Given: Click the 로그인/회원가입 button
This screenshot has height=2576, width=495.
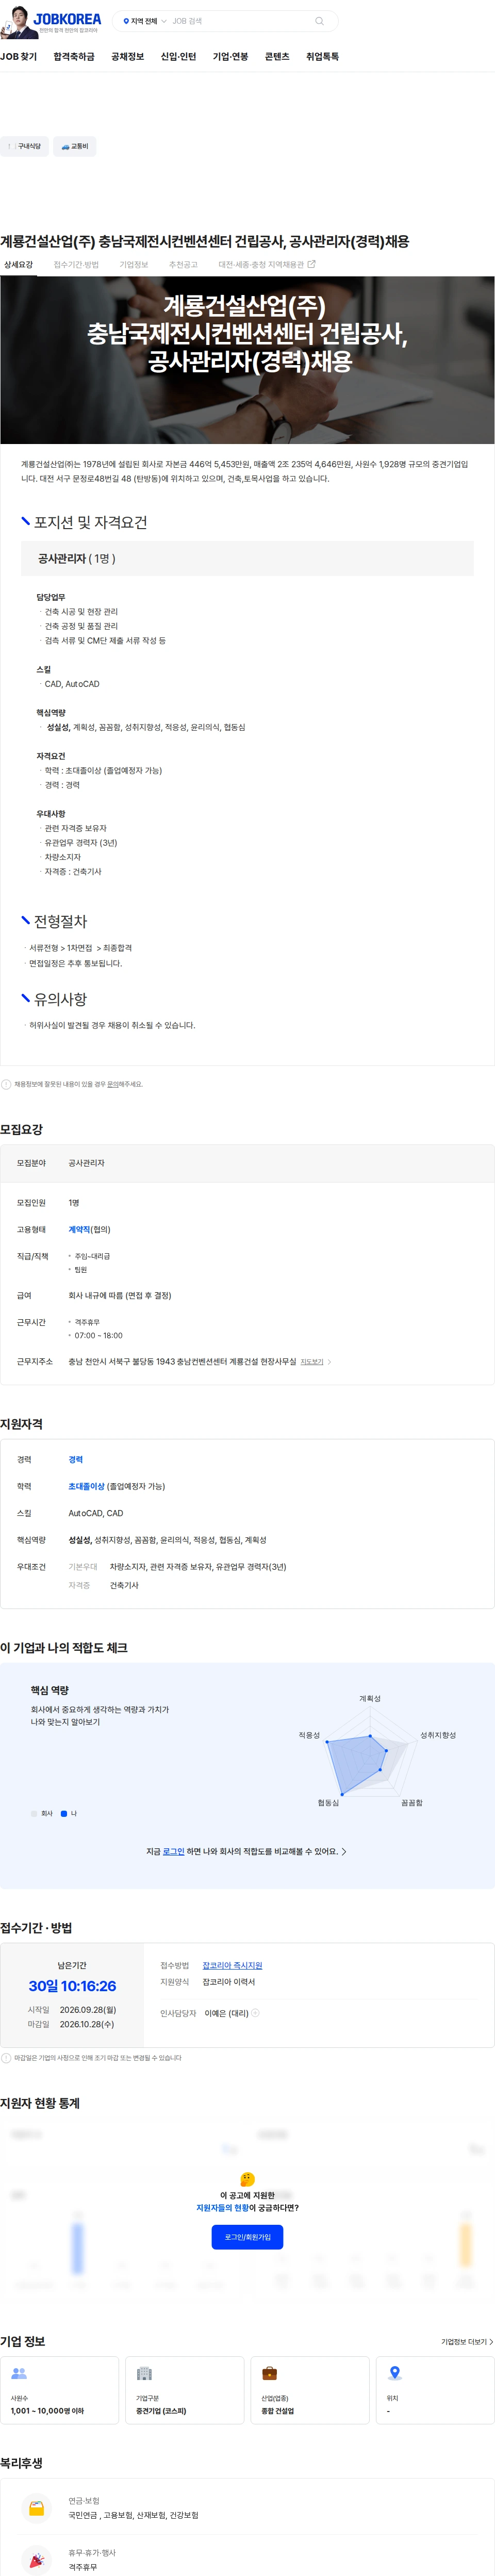Looking at the screenshot, I should 247,2237.
